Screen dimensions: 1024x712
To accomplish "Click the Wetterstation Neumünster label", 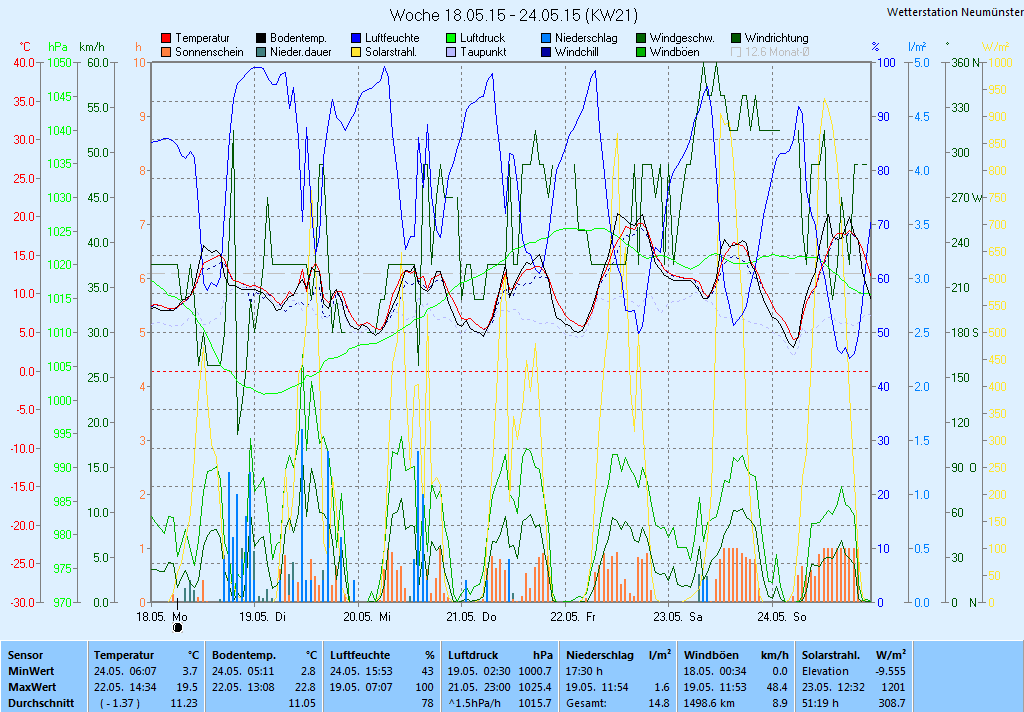I will point(954,12).
